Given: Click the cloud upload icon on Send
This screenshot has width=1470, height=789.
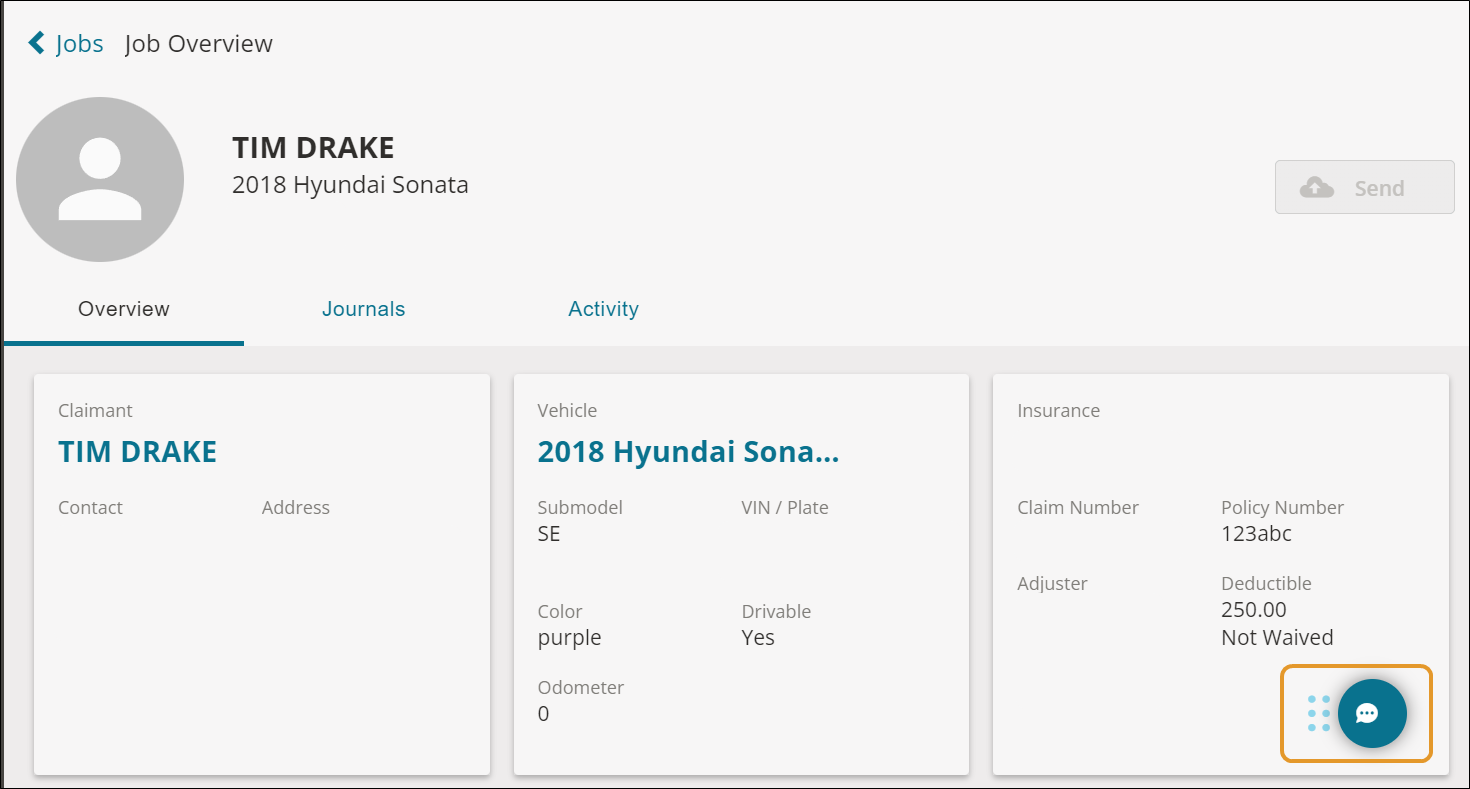Looking at the screenshot, I should pyautogui.click(x=1317, y=187).
